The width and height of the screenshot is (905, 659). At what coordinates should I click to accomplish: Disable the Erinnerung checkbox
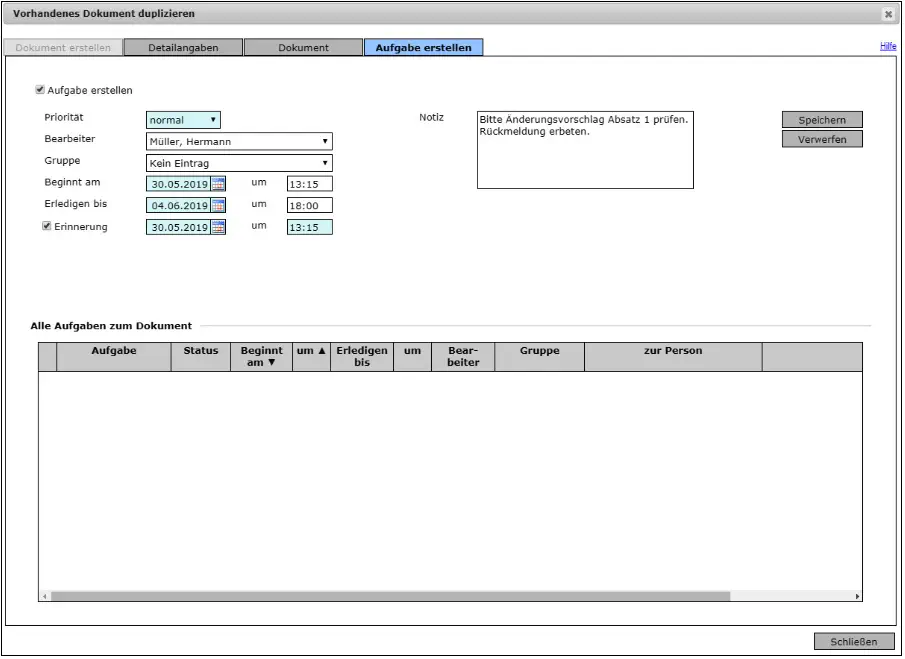[47, 227]
